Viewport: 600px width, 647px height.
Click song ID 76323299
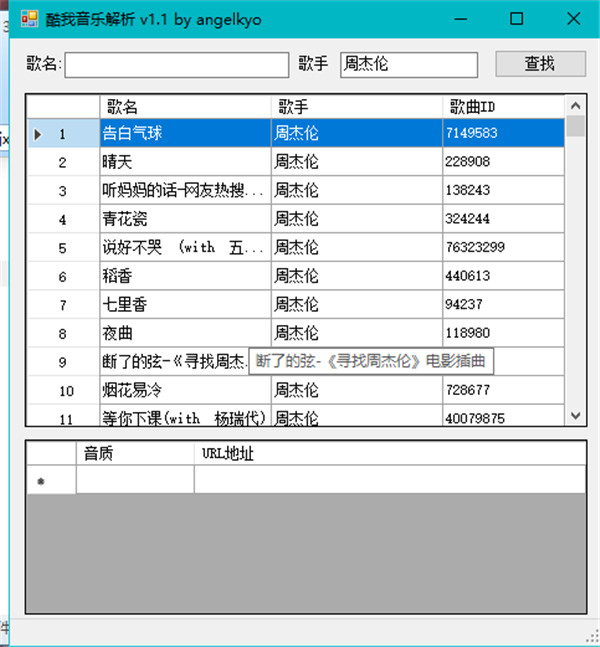click(x=503, y=247)
